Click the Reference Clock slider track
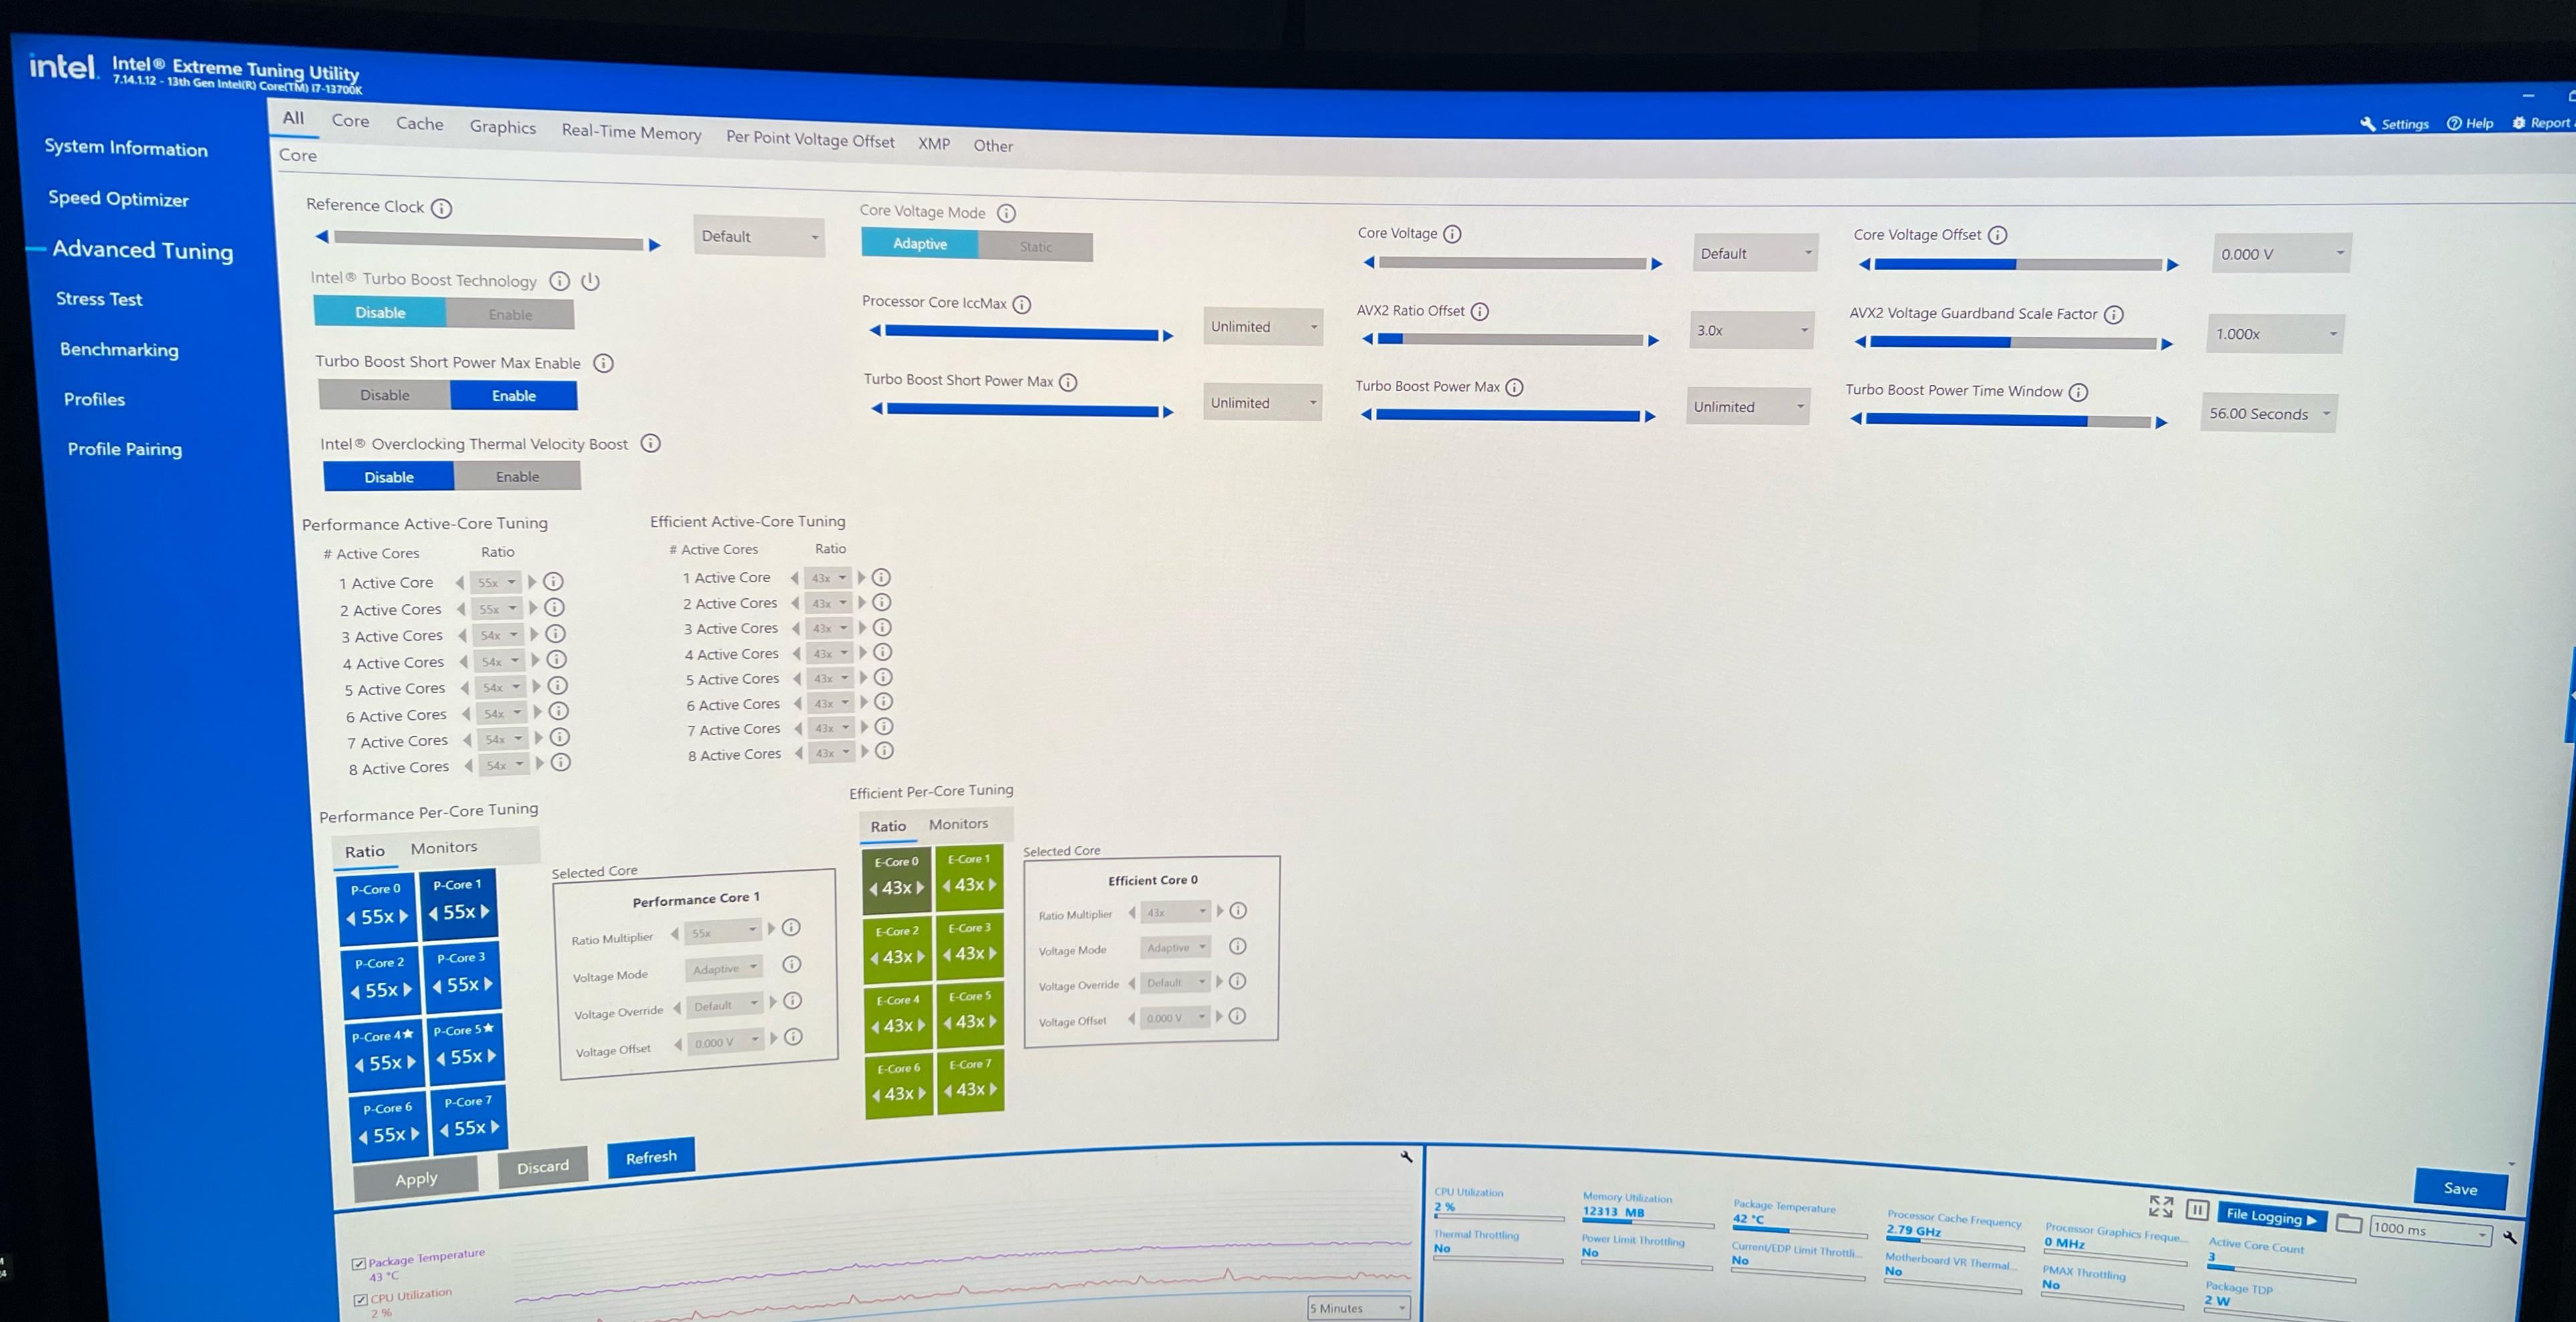 point(488,241)
